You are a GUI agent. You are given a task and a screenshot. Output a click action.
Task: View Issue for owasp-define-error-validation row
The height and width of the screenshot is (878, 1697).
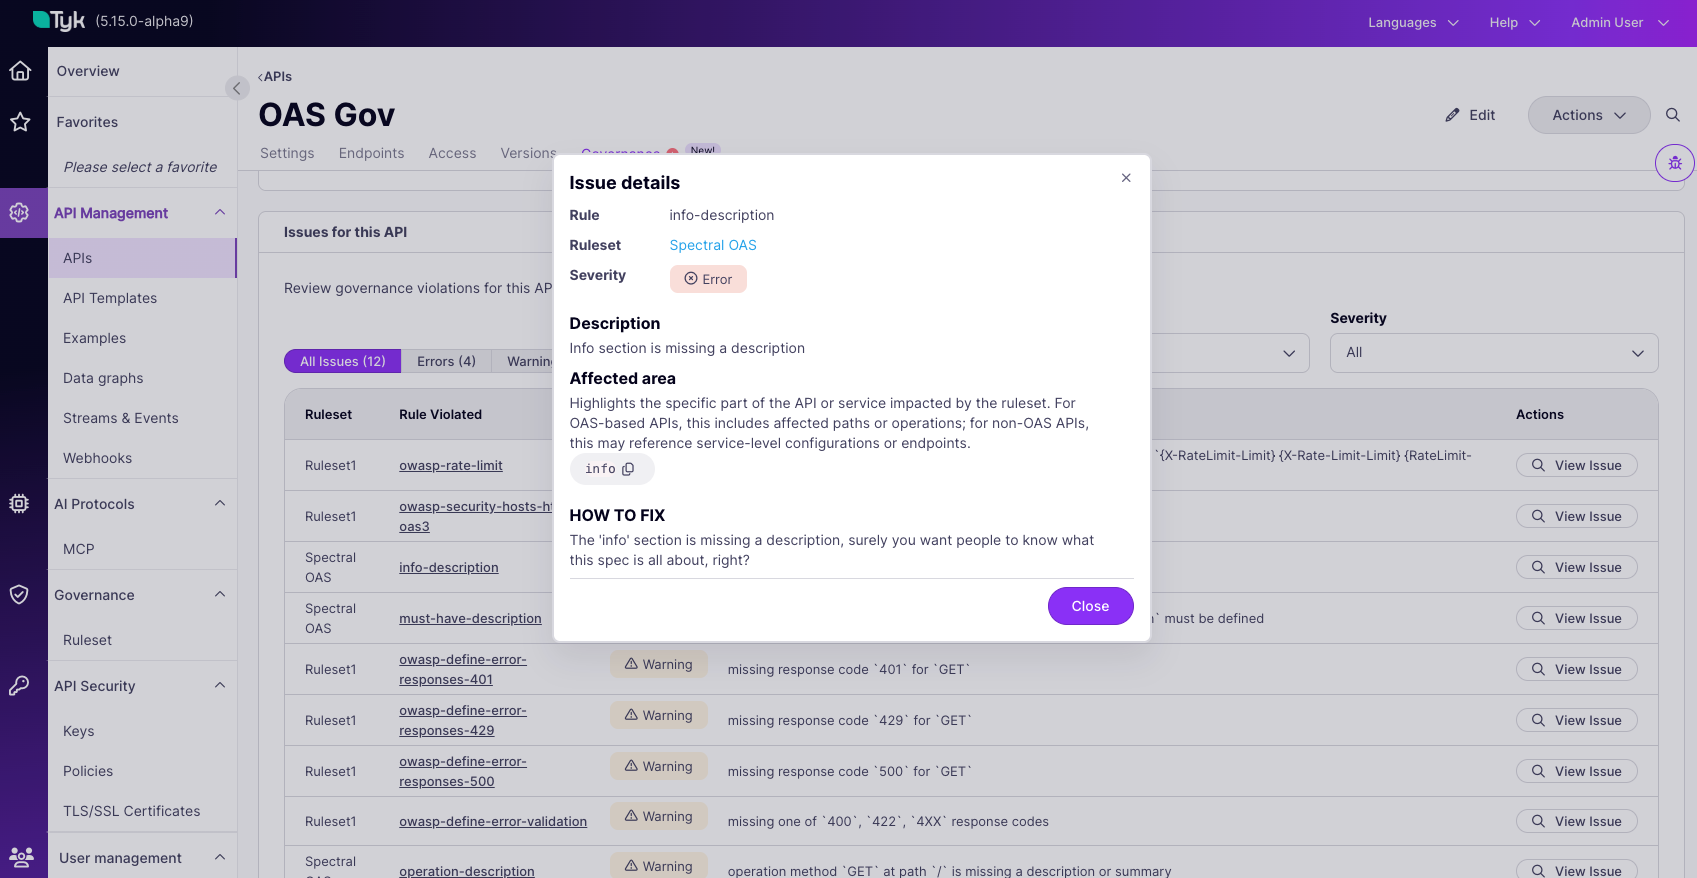pyautogui.click(x=1577, y=821)
